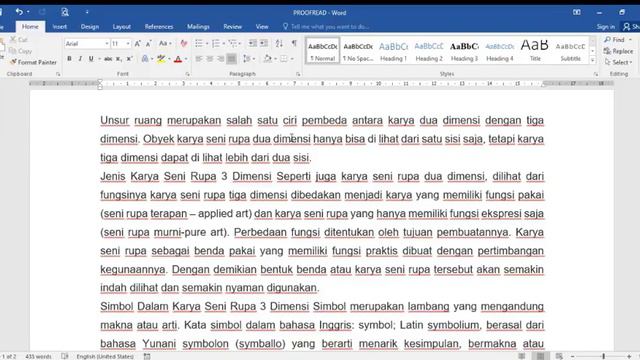The image size is (640, 360).
Task: Switch to Print Layout view in status bar
Action: pos(540,356)
